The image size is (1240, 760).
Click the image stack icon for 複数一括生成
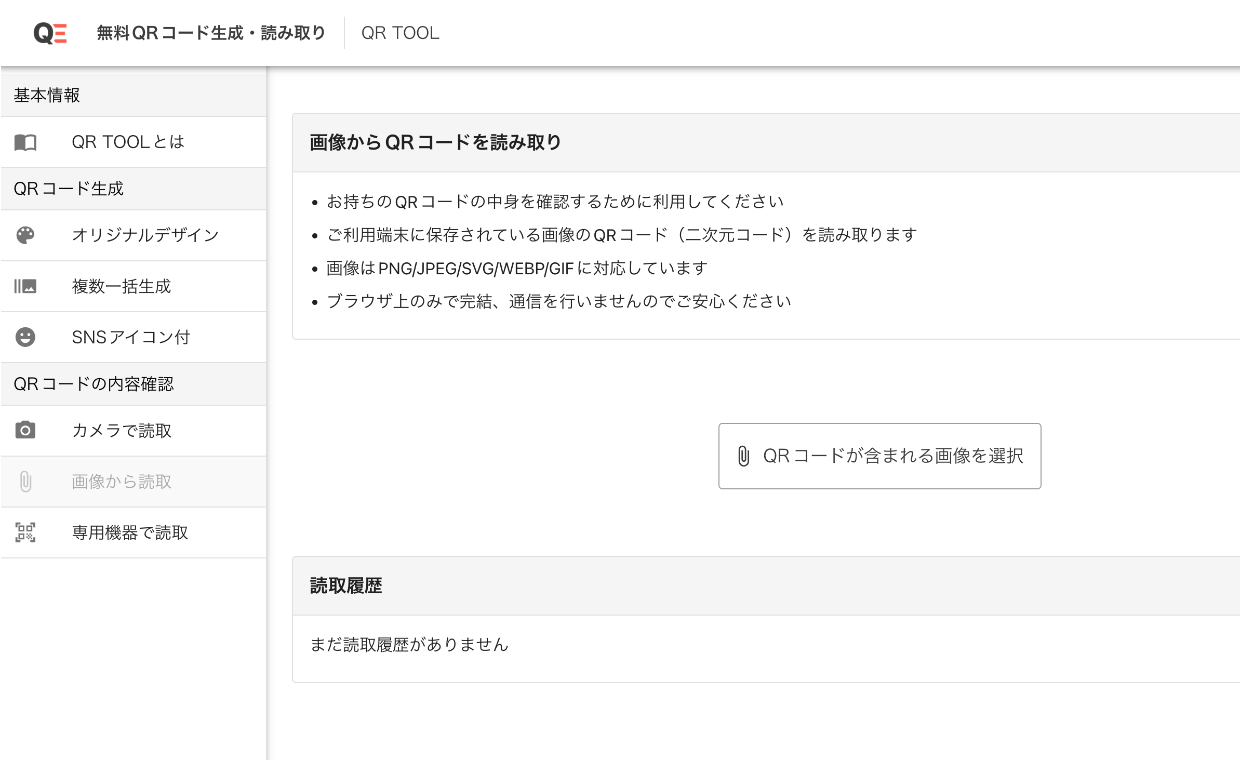[x=25, y=286]
